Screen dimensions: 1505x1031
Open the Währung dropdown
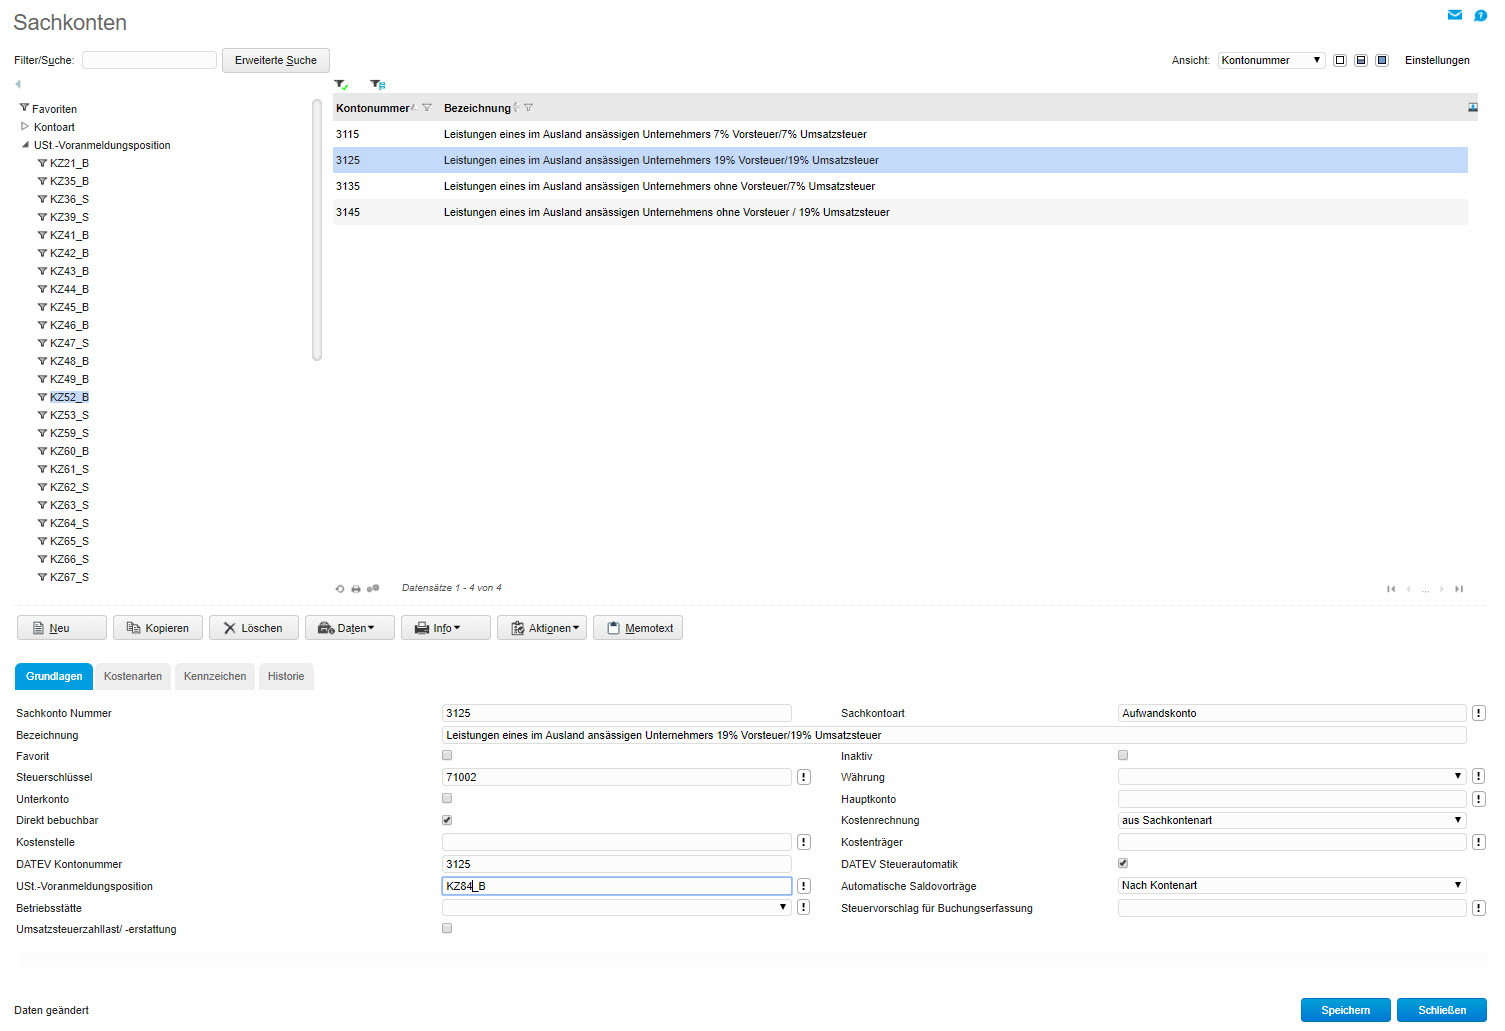pyautogui.click(x=1292, y=776)
